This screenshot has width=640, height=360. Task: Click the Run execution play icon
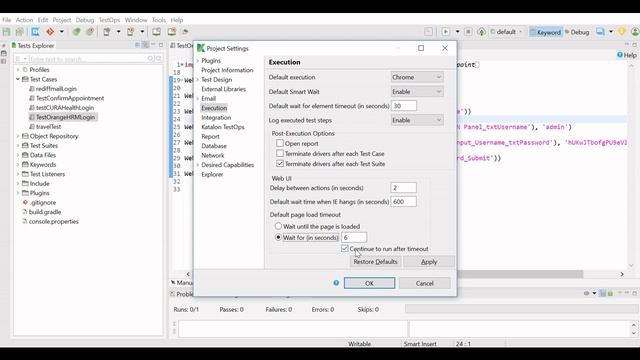[446, 32]
